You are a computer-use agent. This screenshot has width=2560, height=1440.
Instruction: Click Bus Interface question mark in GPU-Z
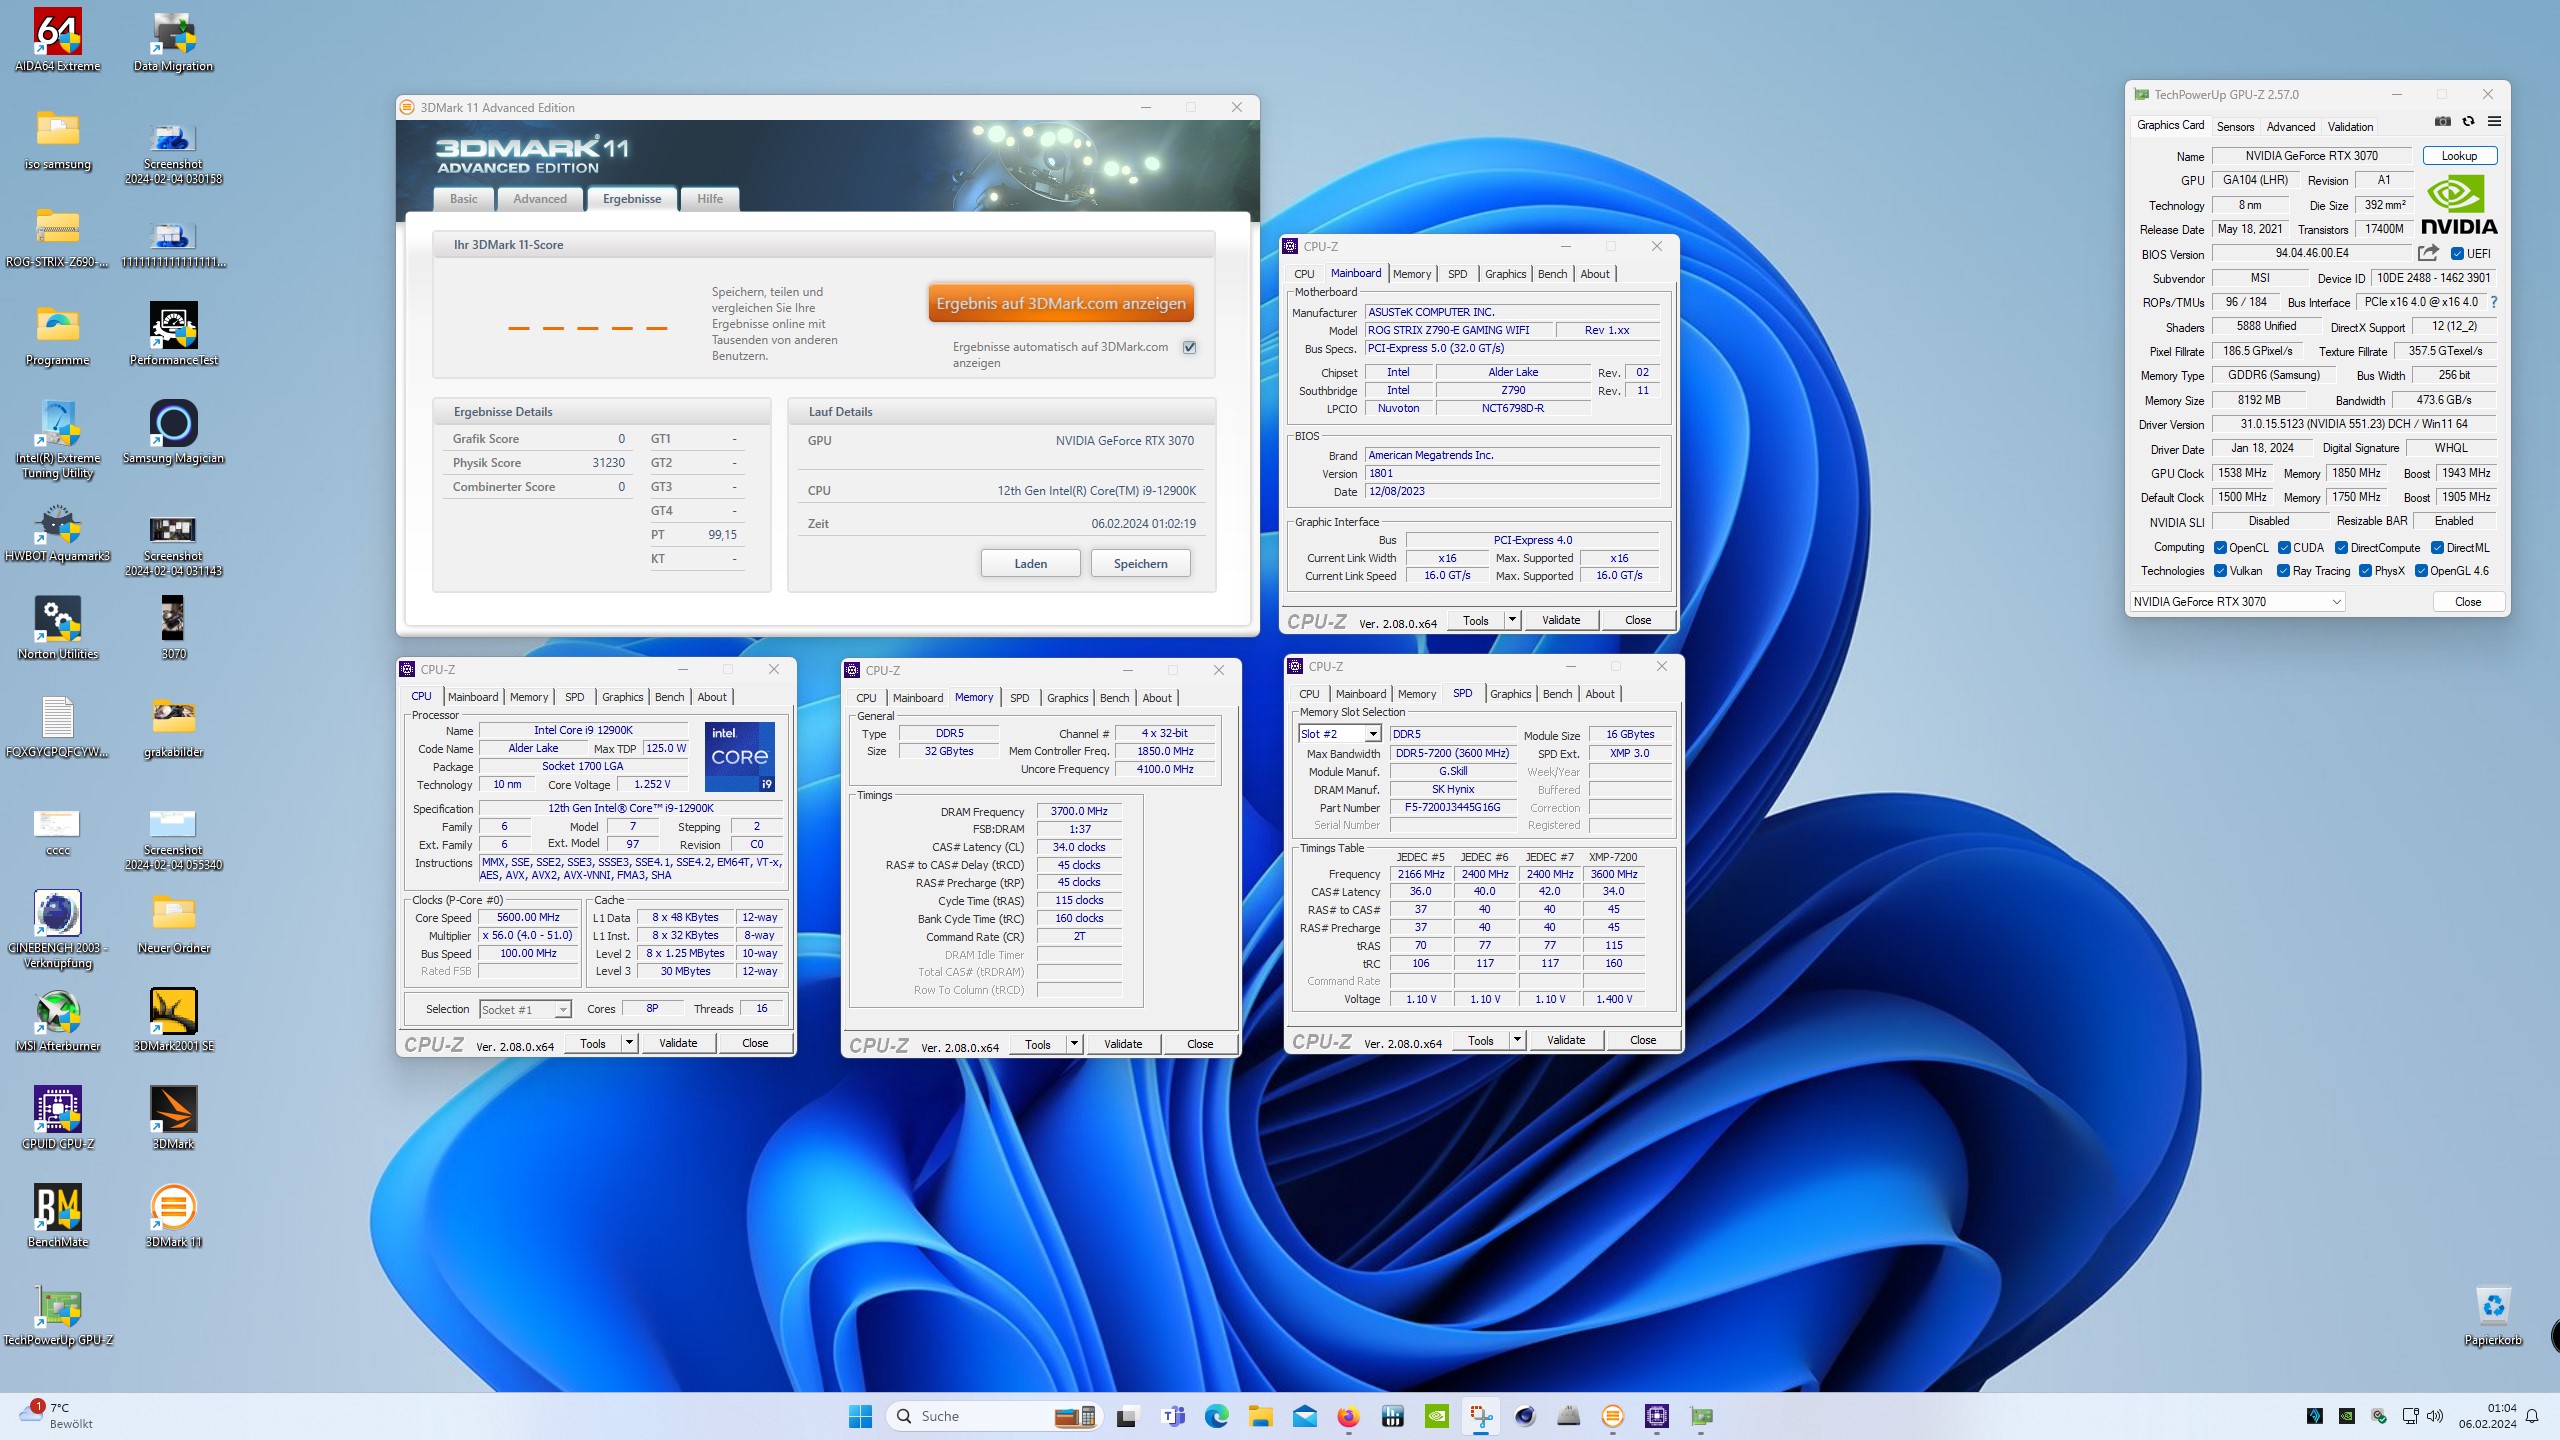2494,302
